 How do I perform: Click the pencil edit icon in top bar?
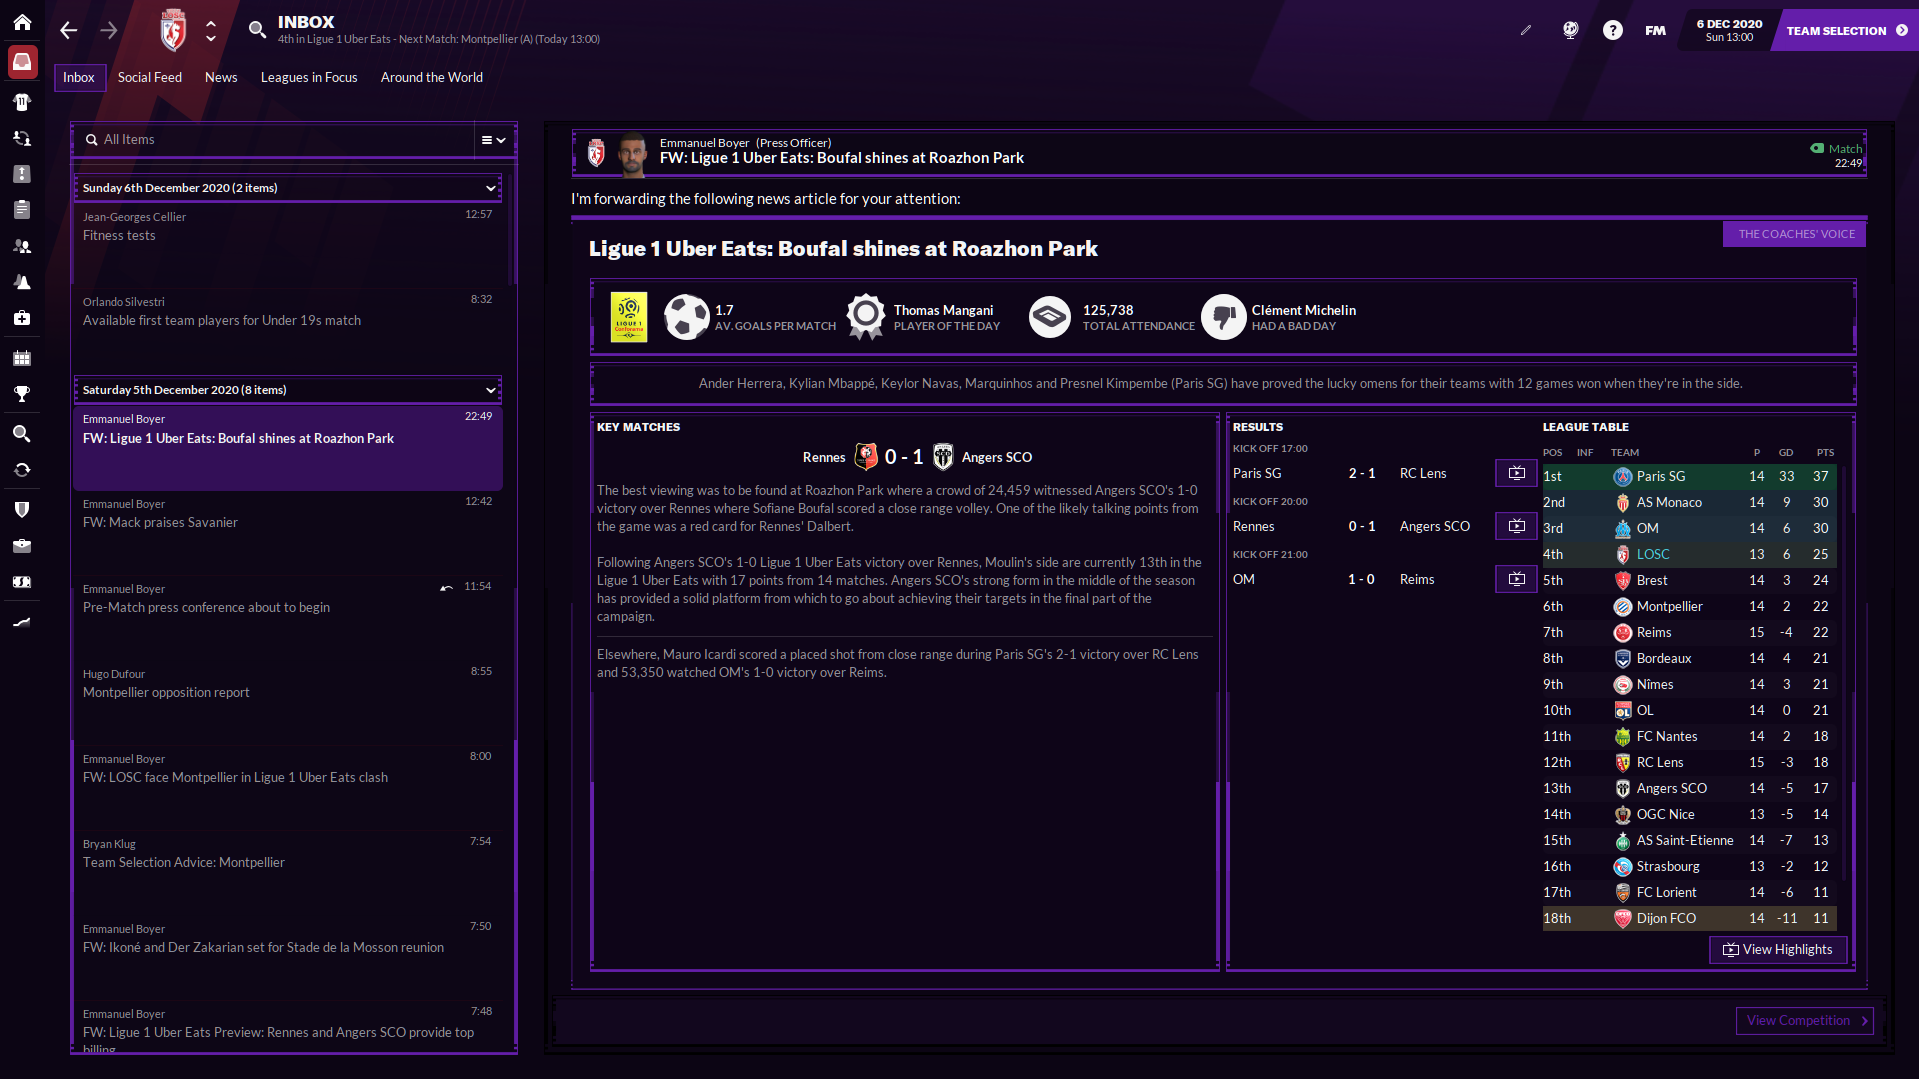click(x=1526, y=30)
